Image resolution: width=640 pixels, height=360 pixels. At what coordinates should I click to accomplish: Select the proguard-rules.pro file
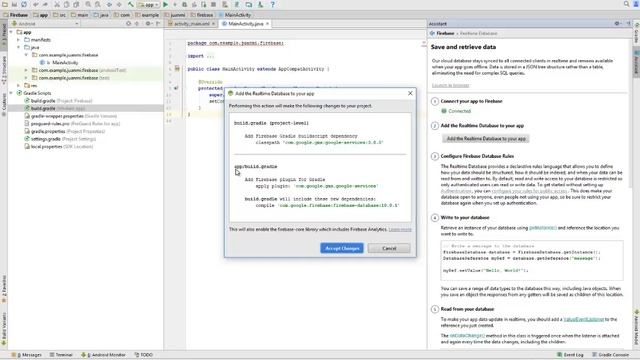click(72, 124)
